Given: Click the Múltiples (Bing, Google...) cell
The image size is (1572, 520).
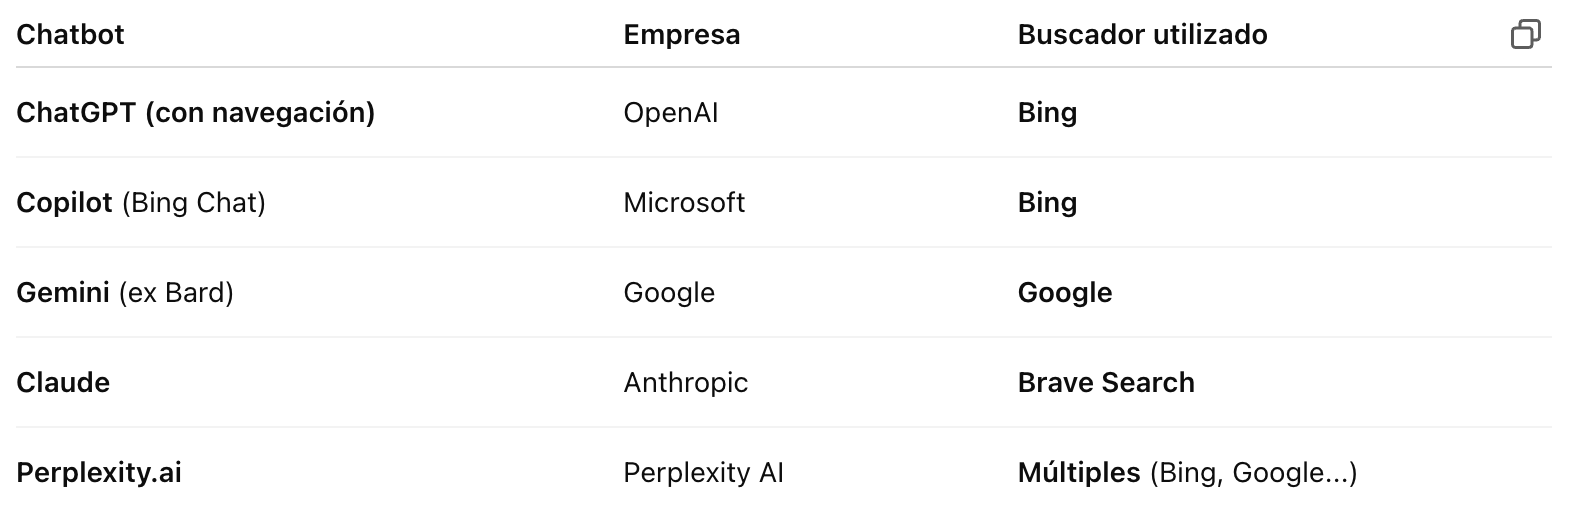Looking at the screenshot, I should 1187,473.
